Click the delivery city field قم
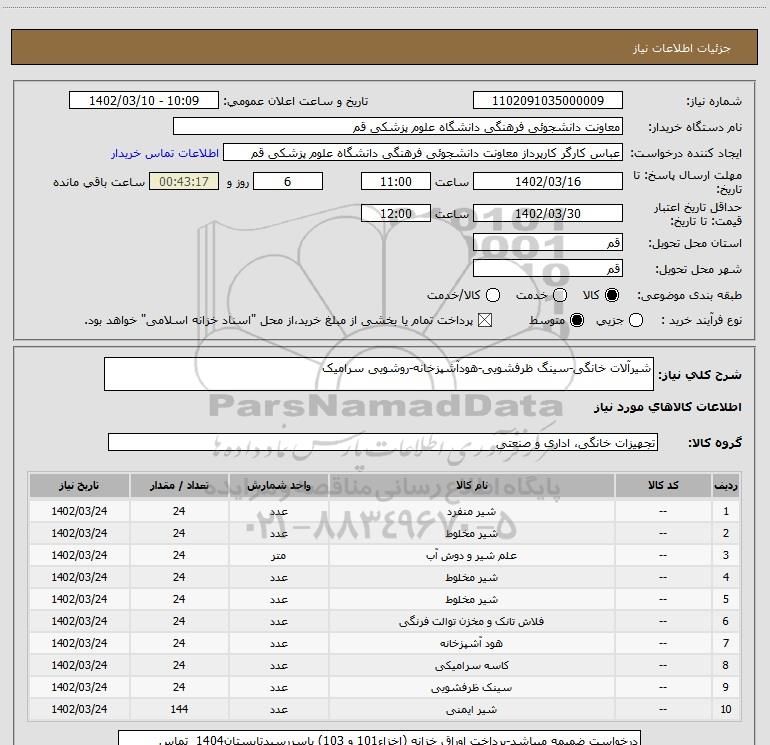770x745 pixels. tap(548, 268)
